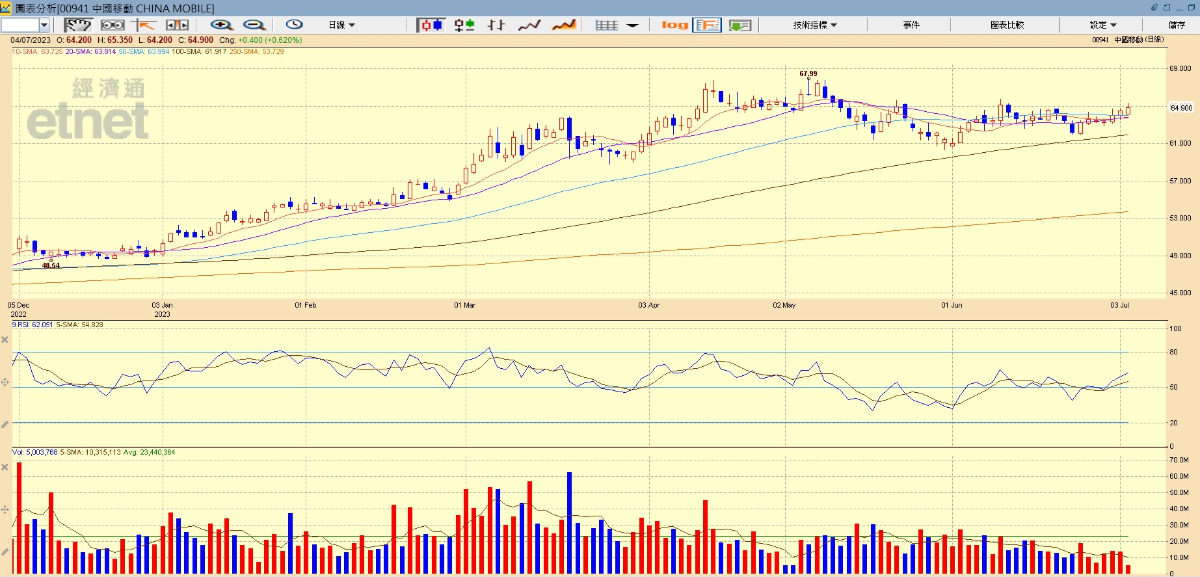The image size is (1200, 577).
Task: Open the 日線 period dropdown
Action: (342, 24)
